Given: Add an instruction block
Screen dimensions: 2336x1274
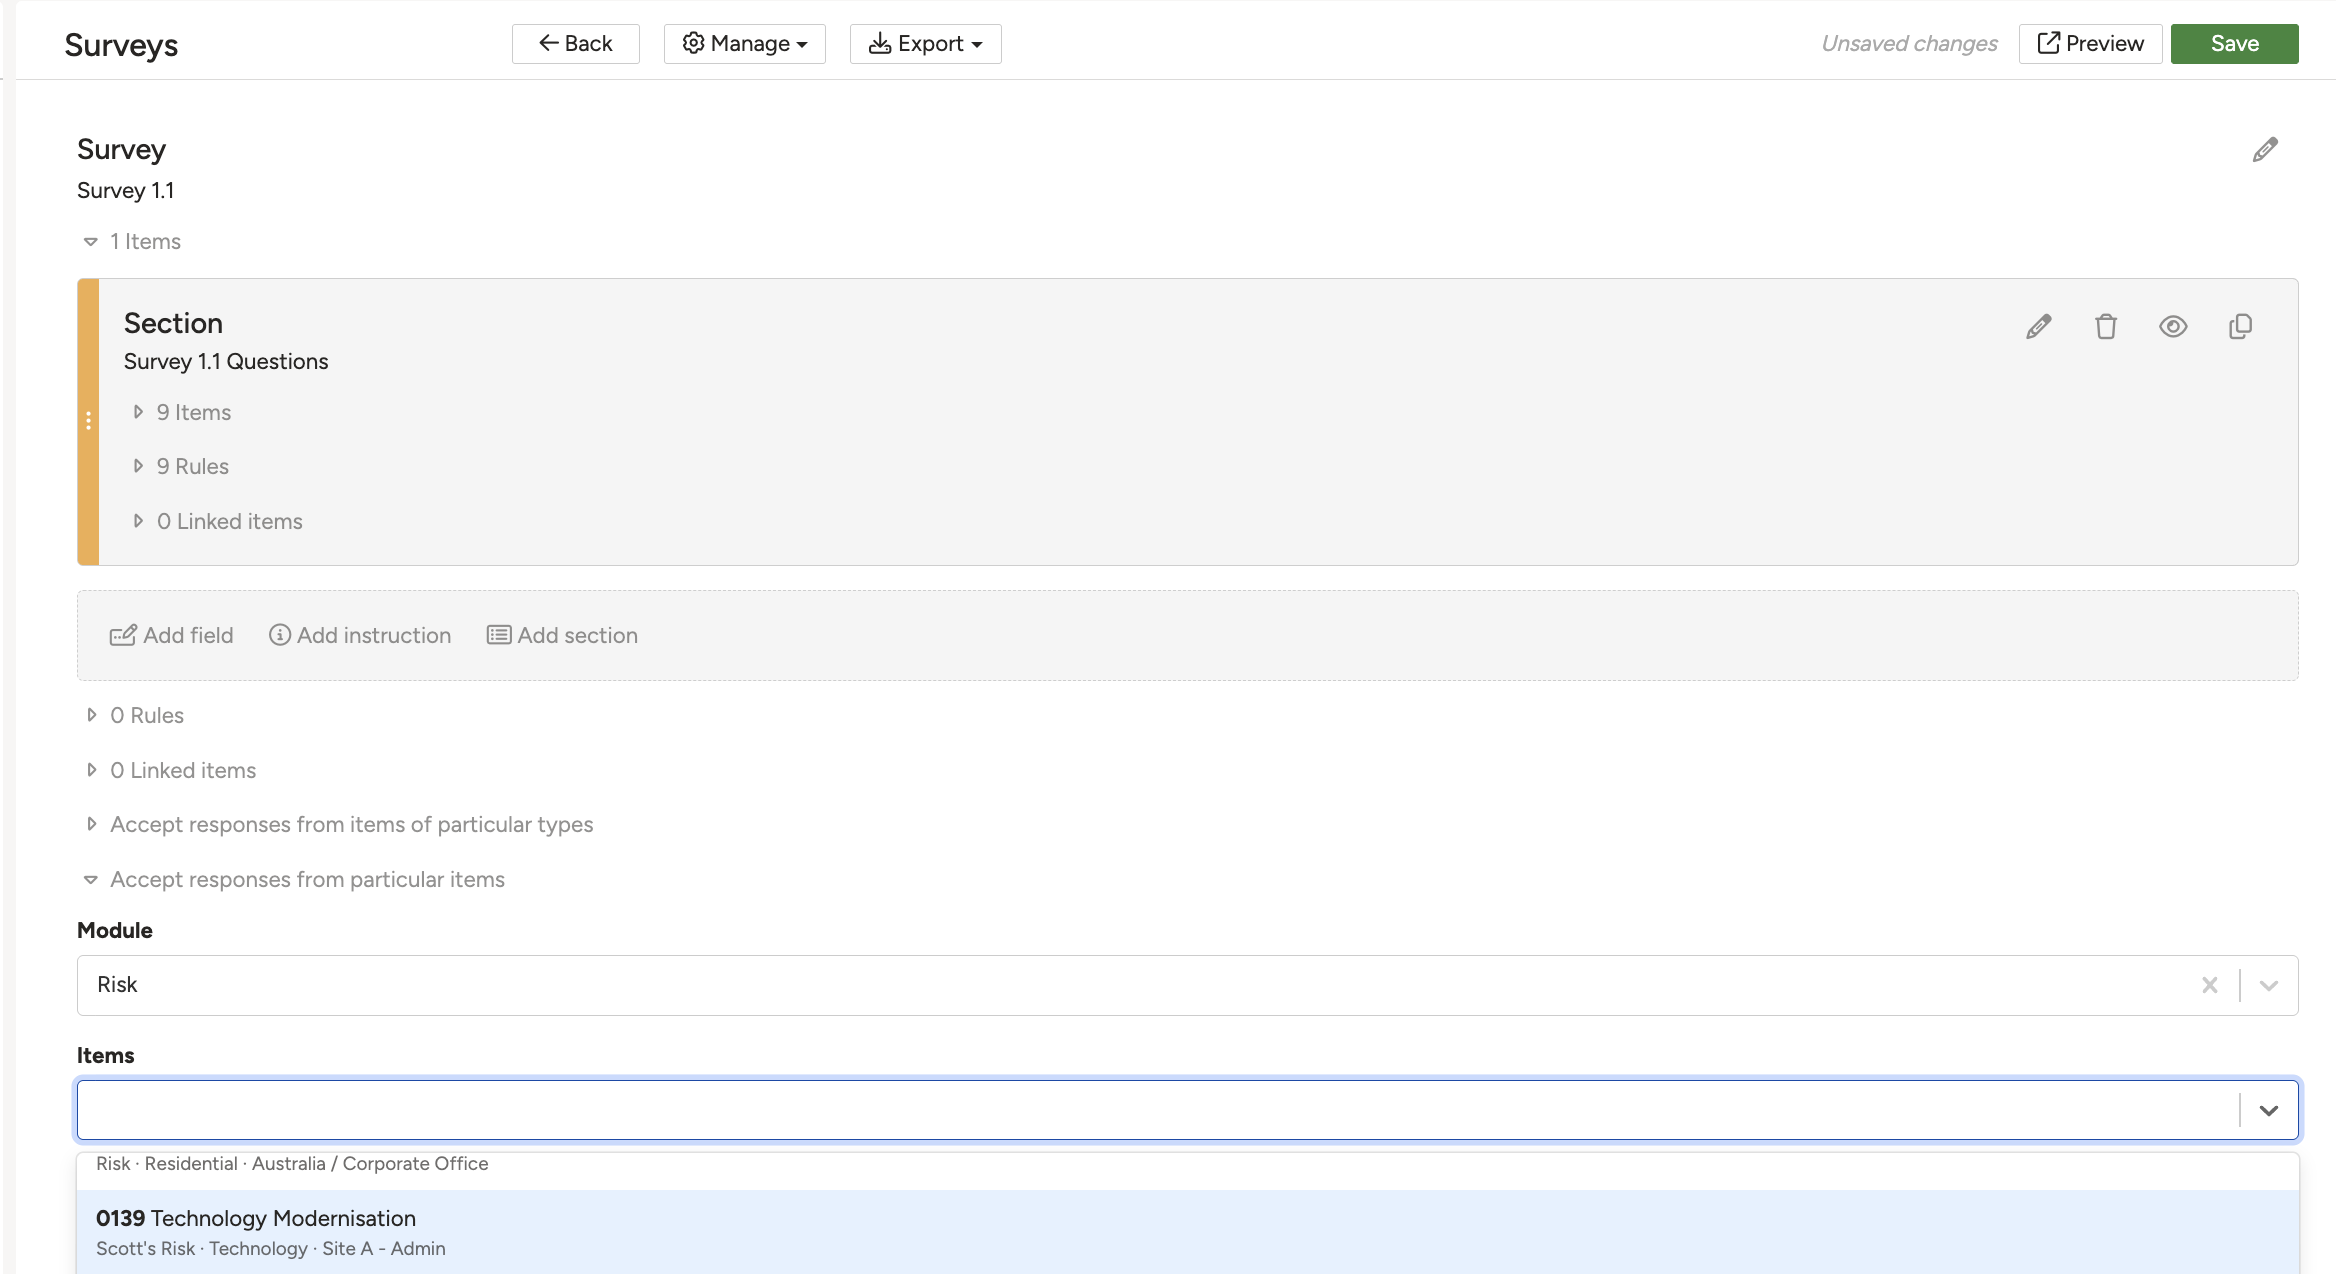Looking at the screenshot, I should (x=360, y=636).
